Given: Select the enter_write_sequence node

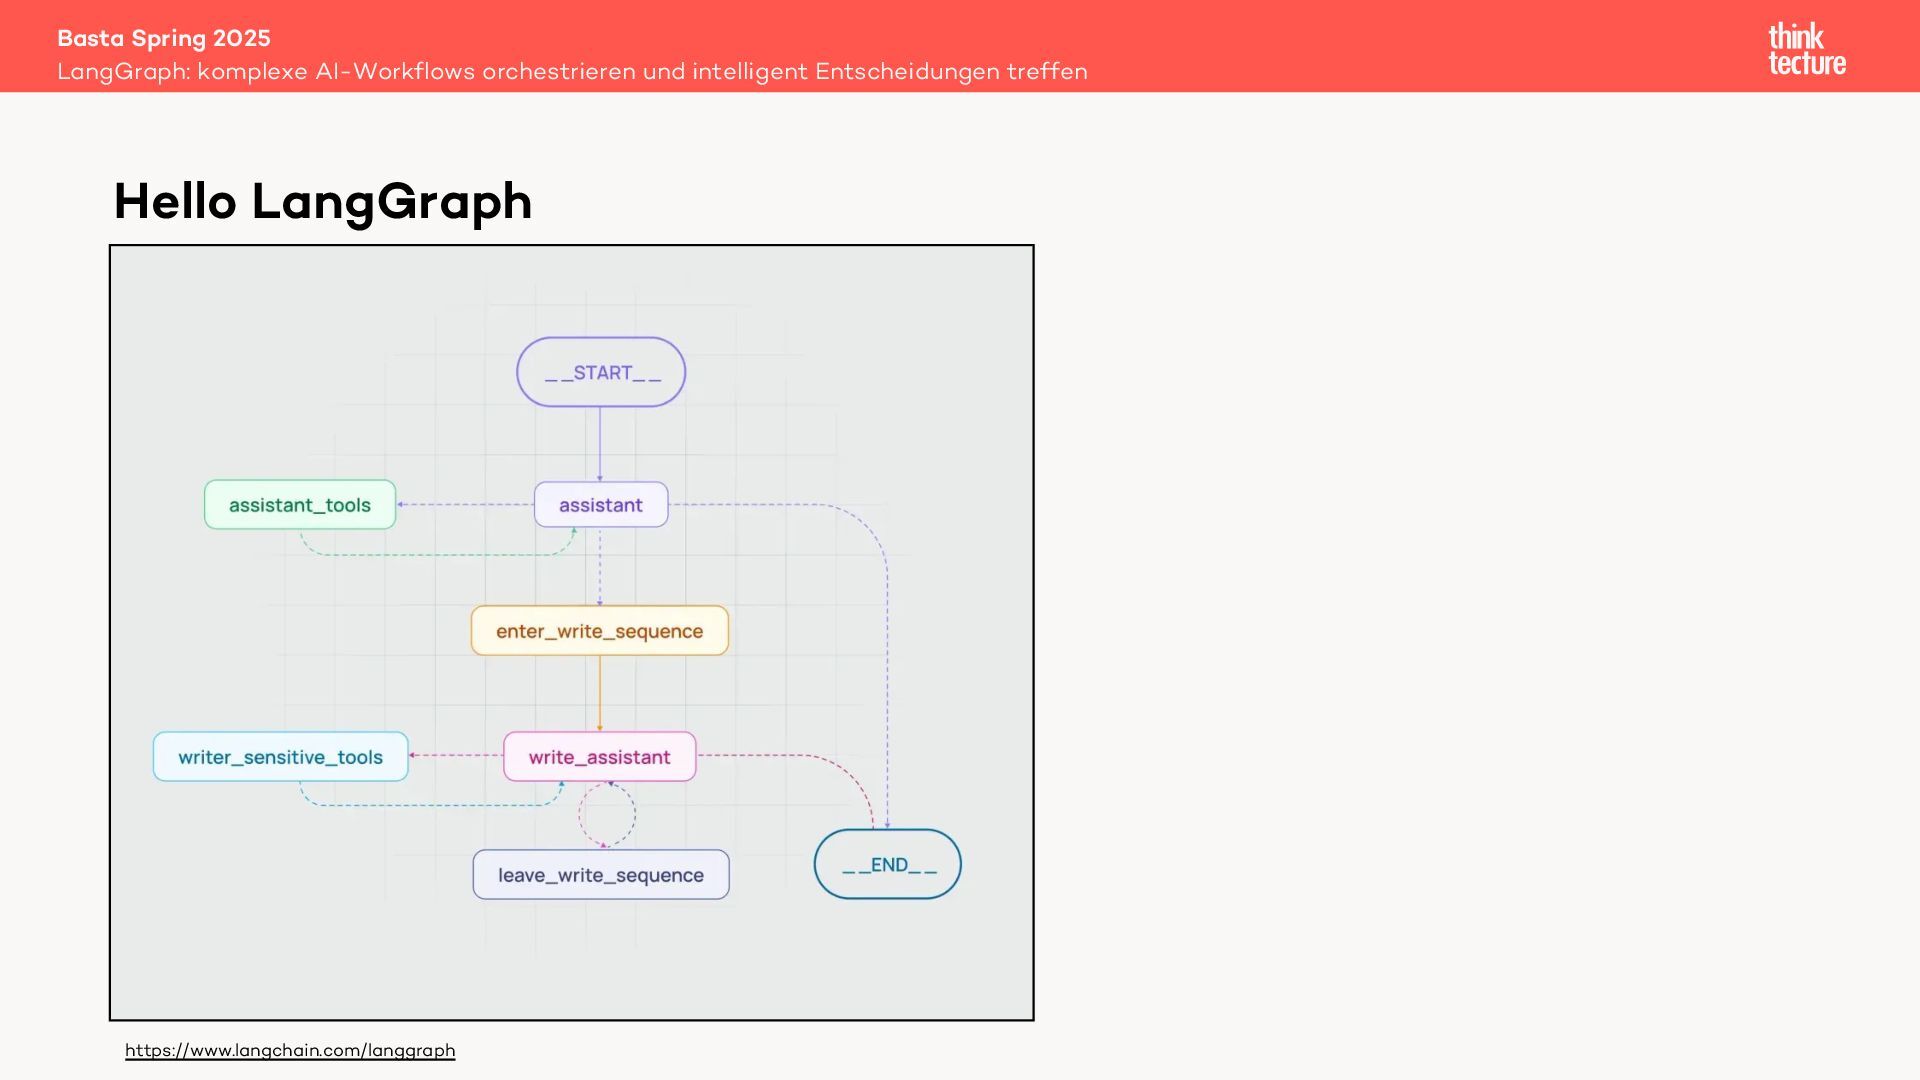Looking at the screenshot, I should 600,631.
